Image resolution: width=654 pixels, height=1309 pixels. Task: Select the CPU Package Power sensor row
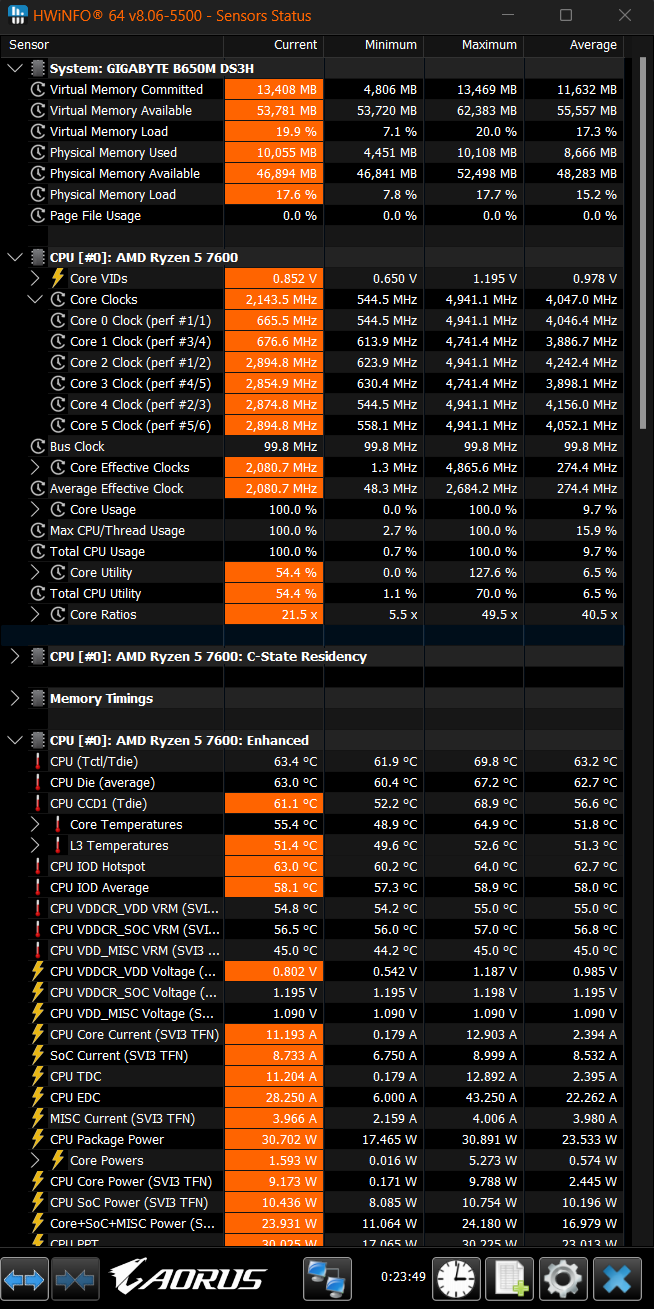coord(312,1139)
